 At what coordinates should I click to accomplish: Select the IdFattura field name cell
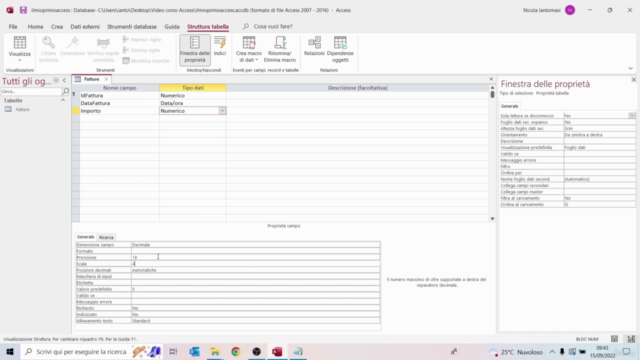coord(120,96)
